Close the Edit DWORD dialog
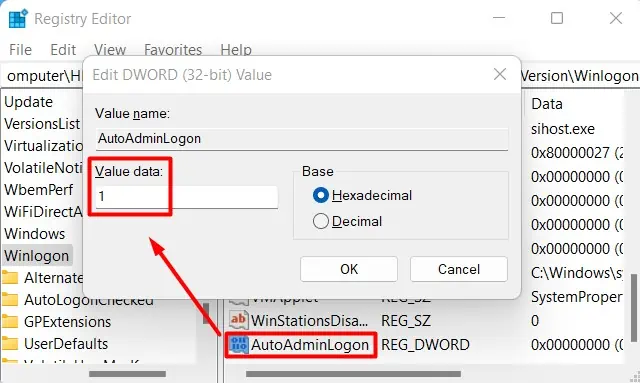 click(500, 74)
